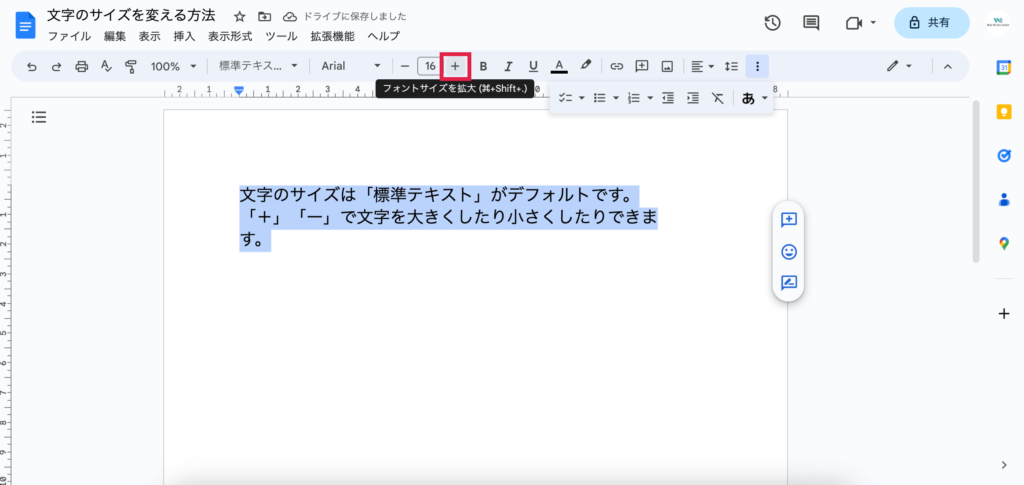
Task: Open version history clock icon
Action: click(772, 23)
